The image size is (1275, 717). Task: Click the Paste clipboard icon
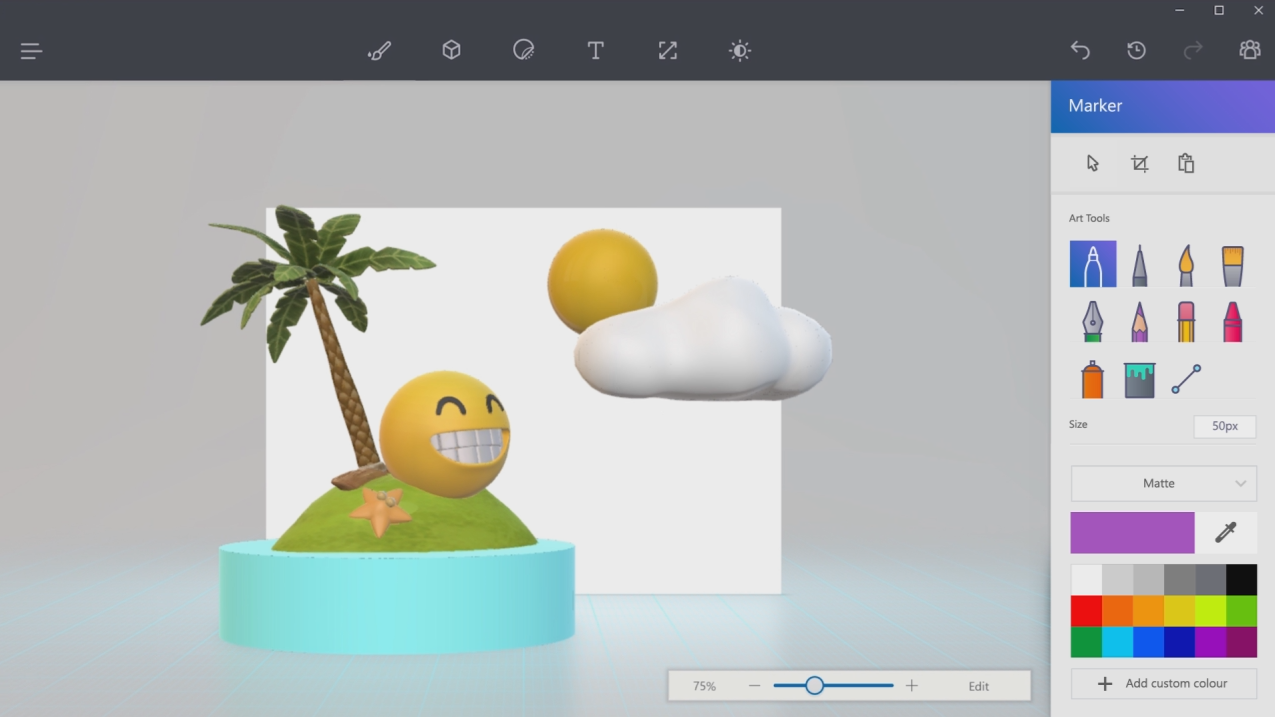(x=1186, y=163)
